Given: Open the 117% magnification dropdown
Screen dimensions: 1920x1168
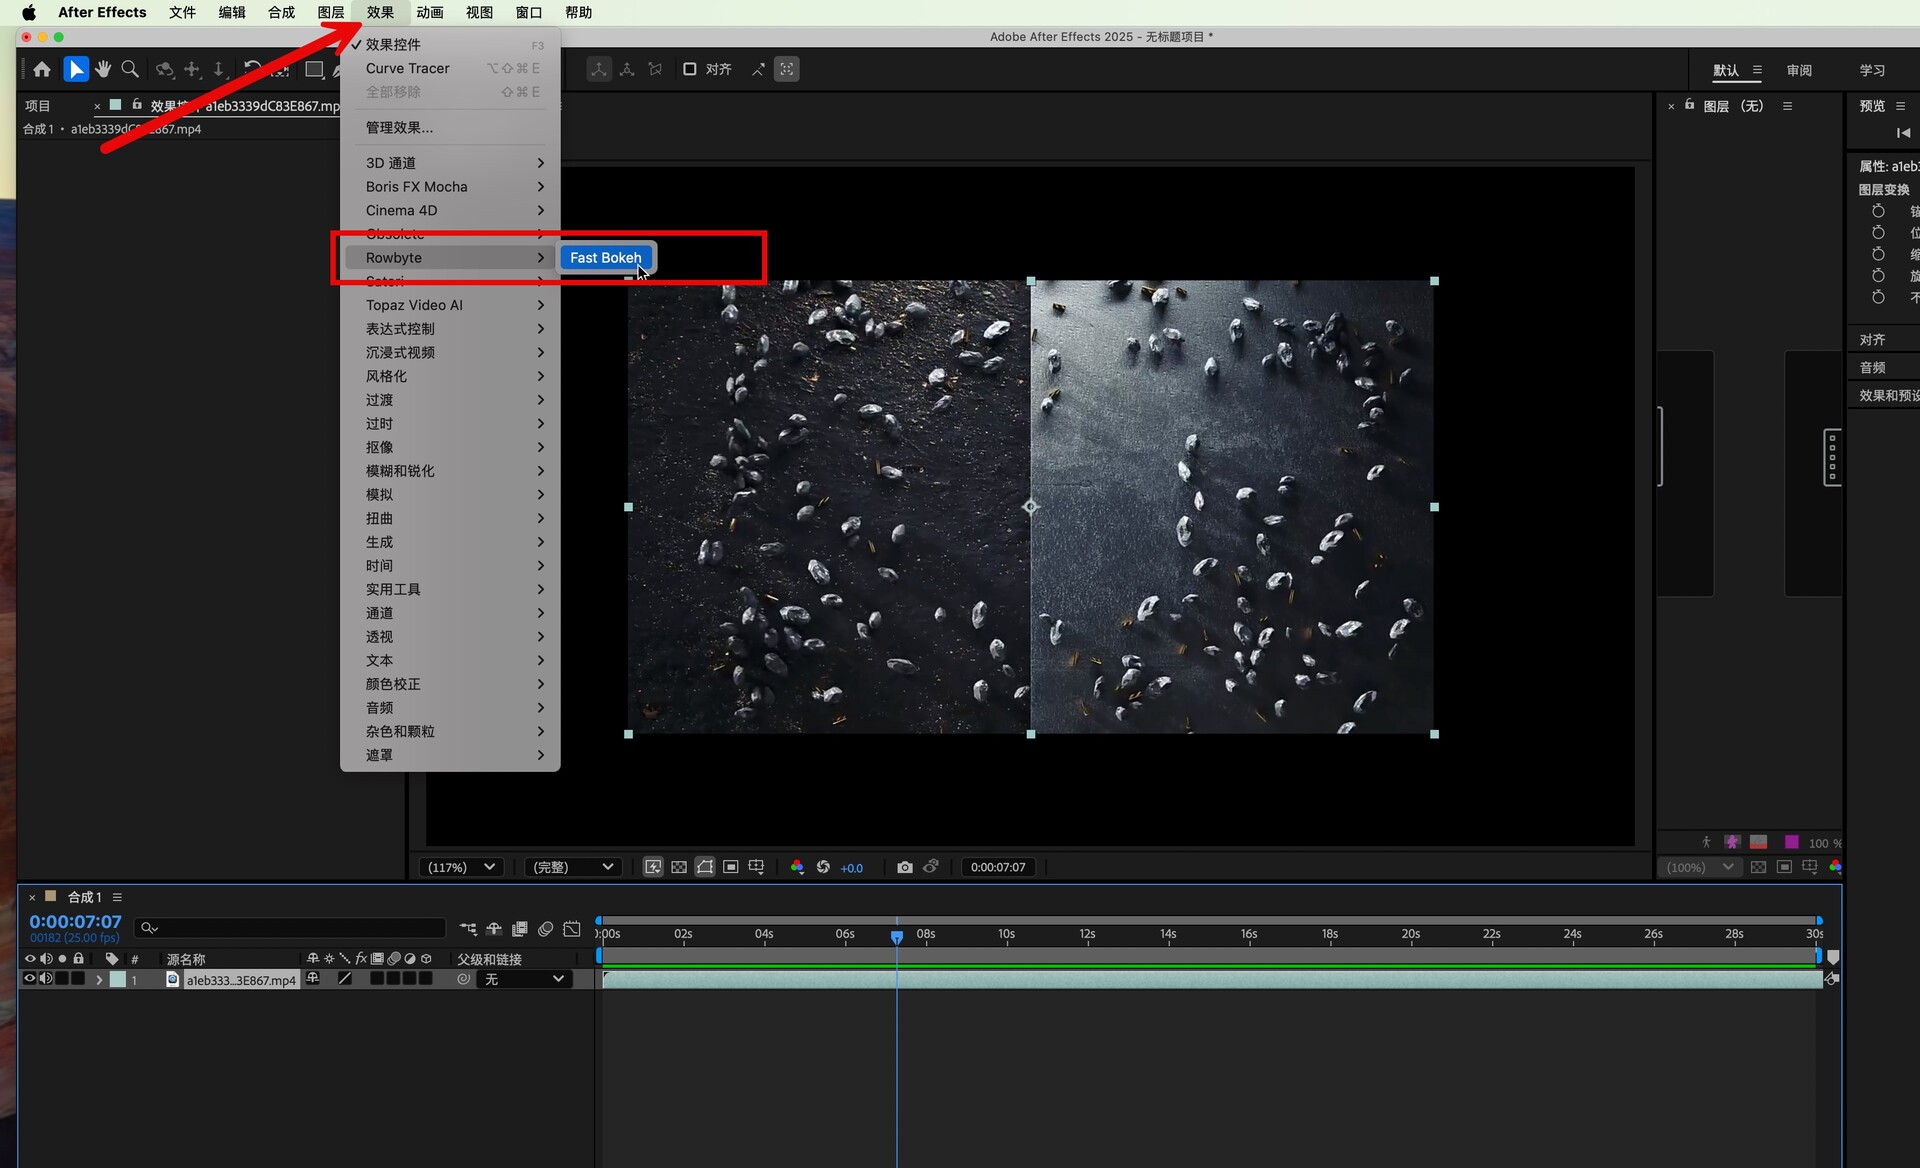Looking at the screenshot, I should coord(461,867).
